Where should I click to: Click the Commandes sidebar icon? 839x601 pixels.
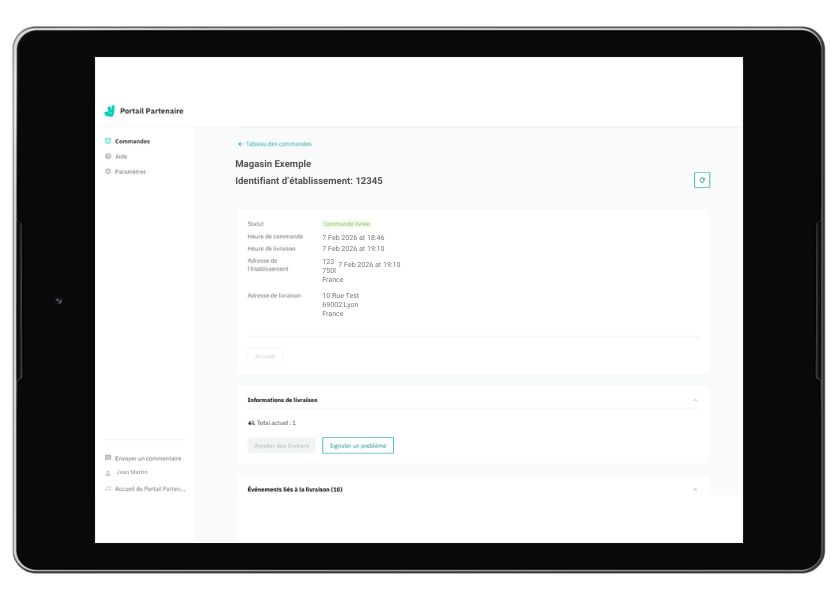pyautogui.click(x=108, y=141)
